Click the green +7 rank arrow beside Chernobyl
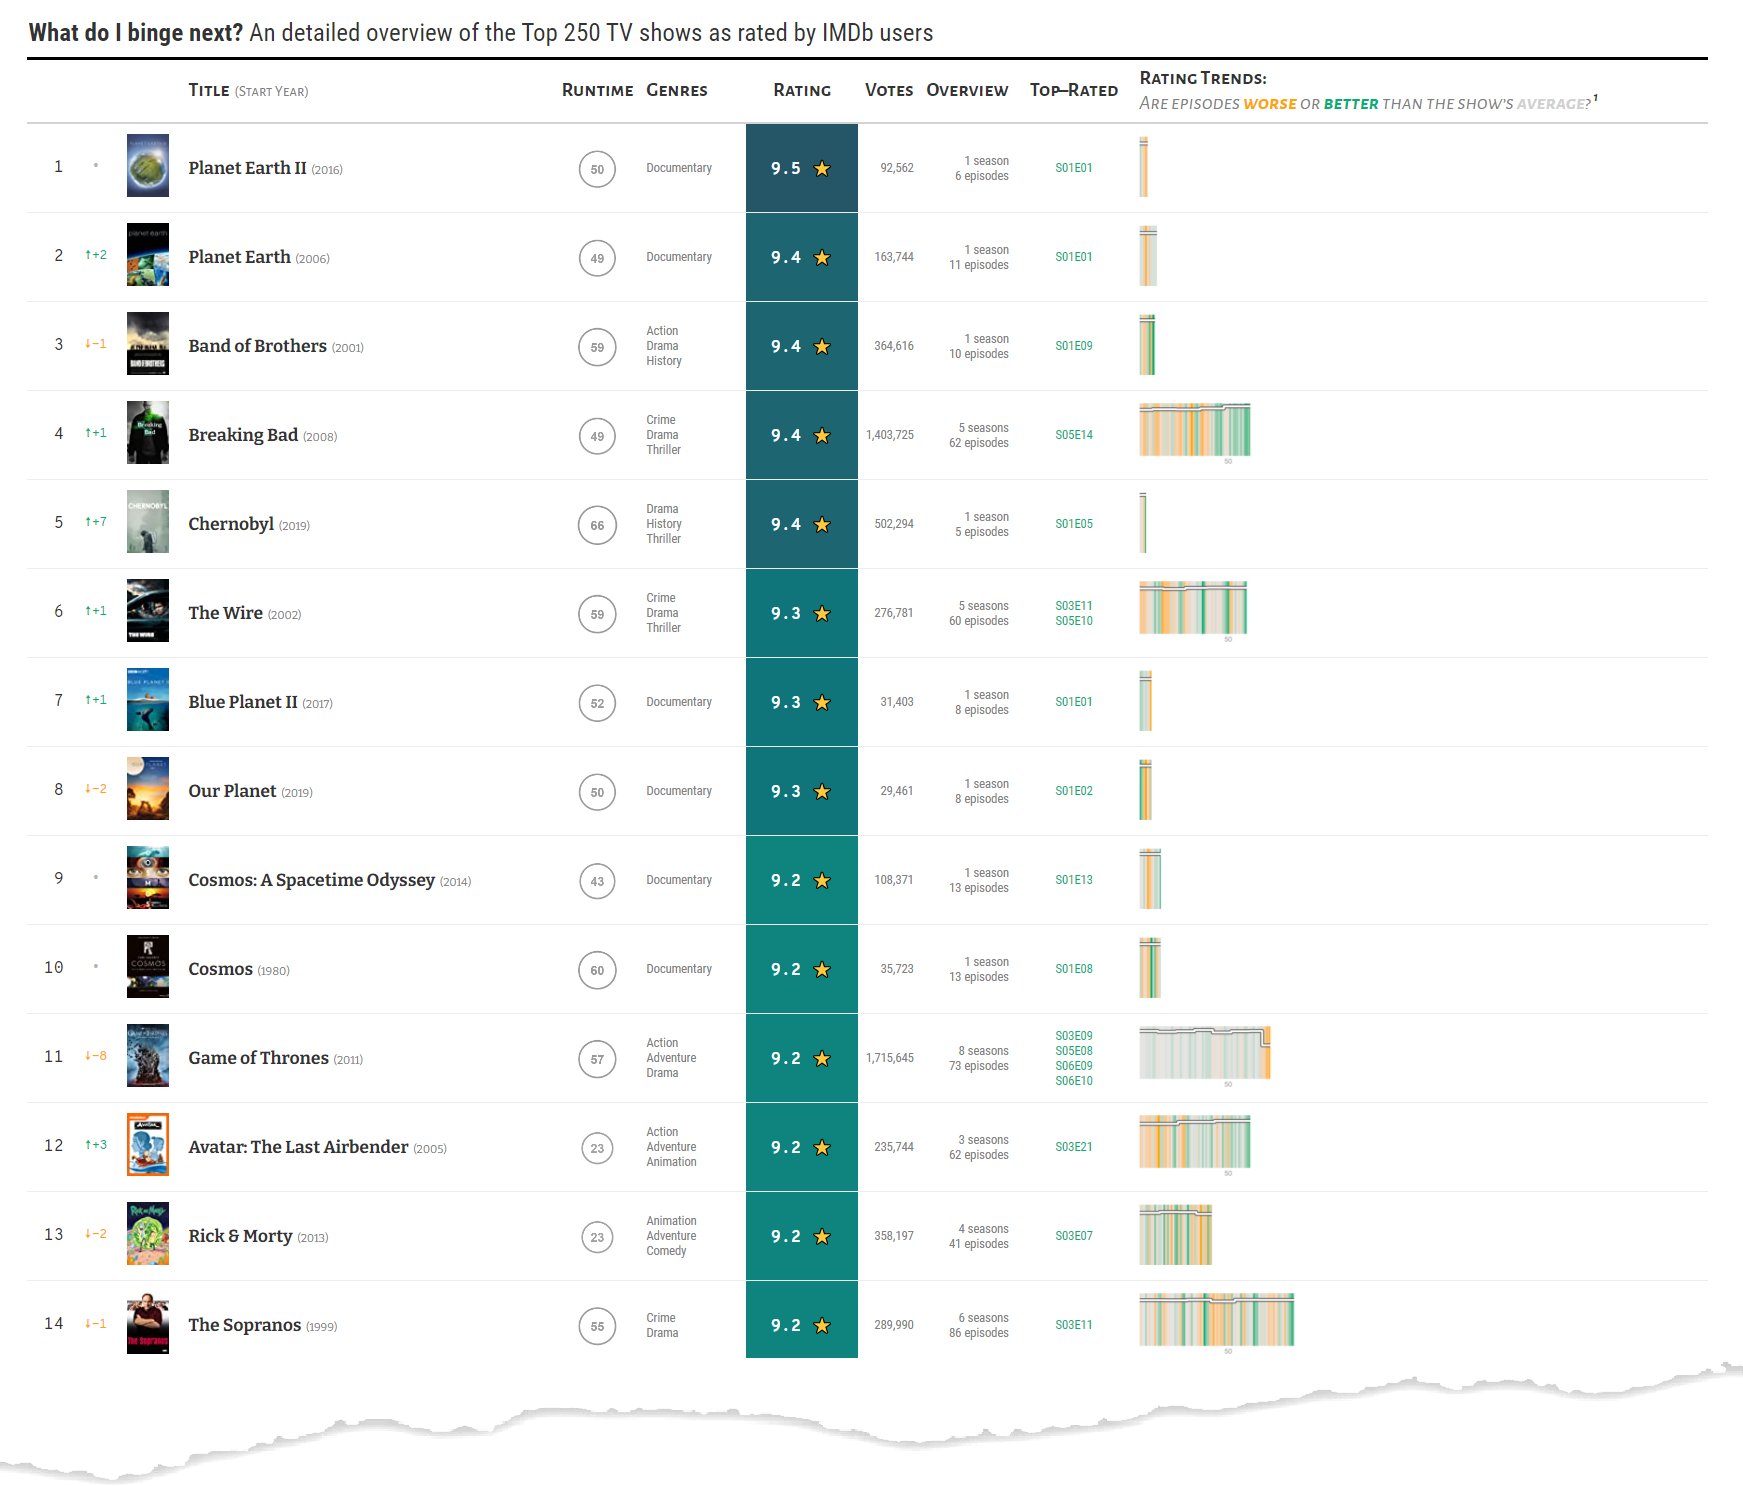 95,522
